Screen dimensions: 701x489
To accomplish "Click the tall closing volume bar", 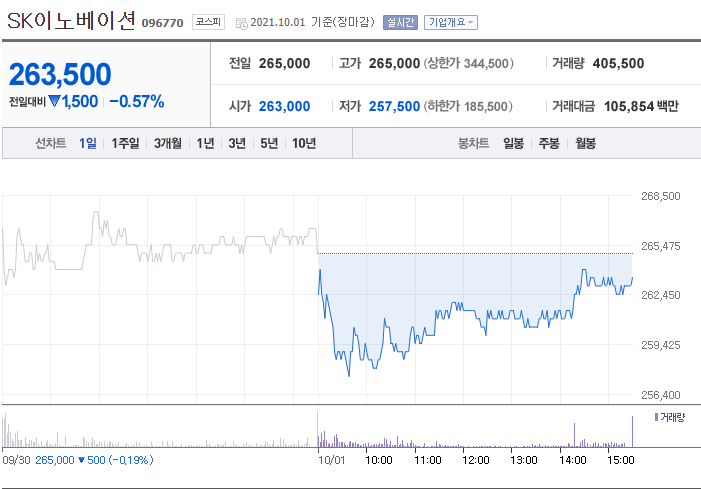I will (x=632, y=431).
